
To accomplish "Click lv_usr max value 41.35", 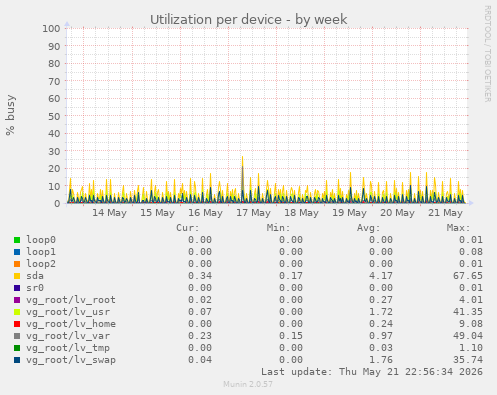I will [x=468, y=312].
